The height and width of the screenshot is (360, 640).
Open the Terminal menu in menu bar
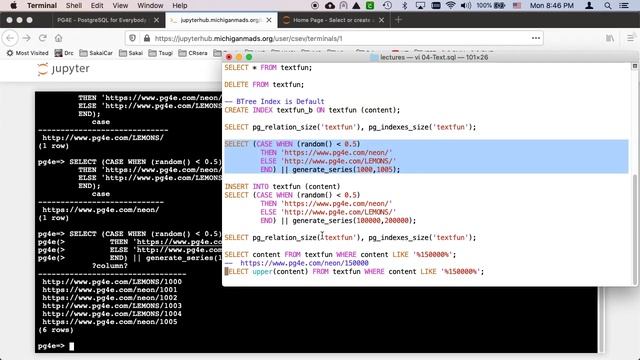(42, 5)
